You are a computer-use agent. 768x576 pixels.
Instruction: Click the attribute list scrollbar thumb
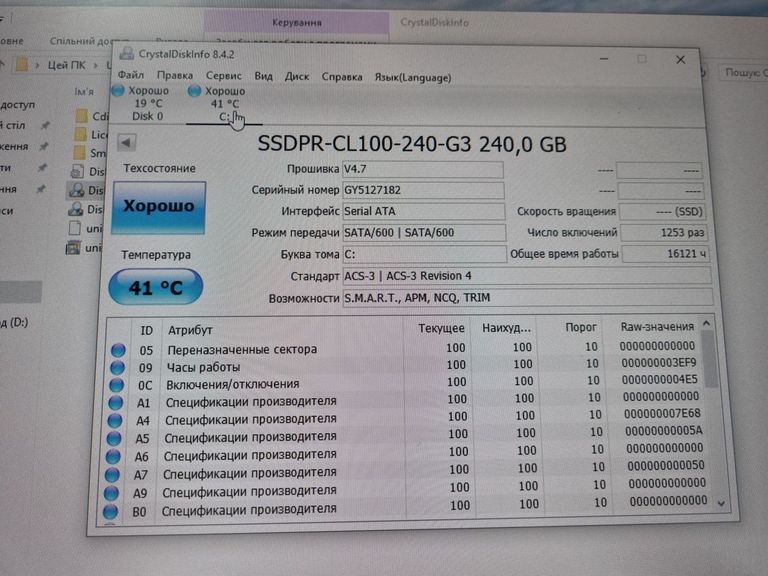[710, 359]
